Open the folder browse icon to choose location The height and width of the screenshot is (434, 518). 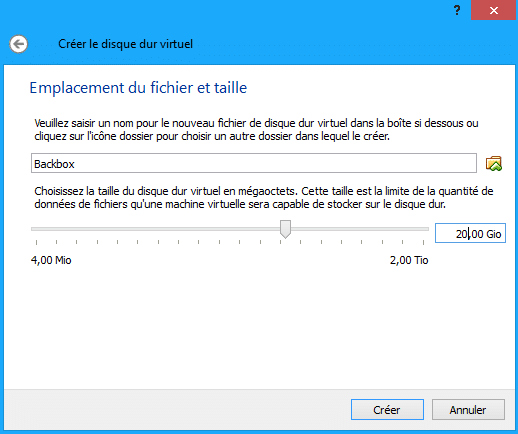coord(494,163)
